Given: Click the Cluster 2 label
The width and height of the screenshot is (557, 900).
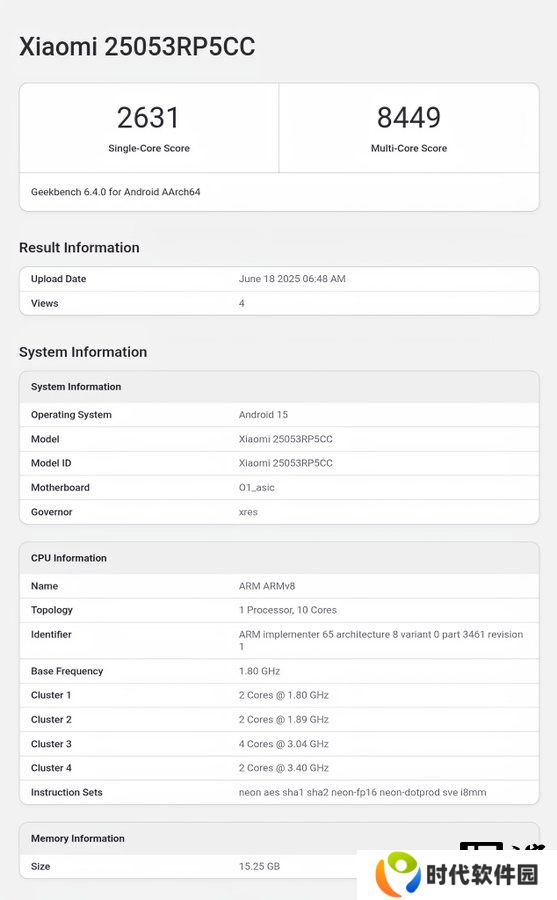Looking at the screenshot, I should click(x=51, y=720).
